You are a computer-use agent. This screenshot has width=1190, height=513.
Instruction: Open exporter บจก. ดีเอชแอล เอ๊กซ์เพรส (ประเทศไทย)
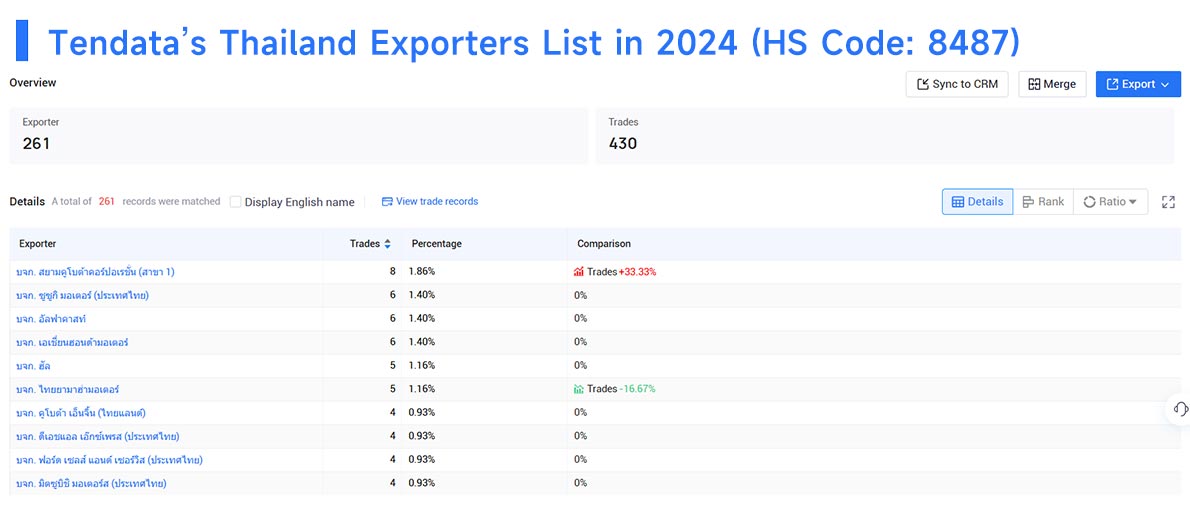click(97, 436)
